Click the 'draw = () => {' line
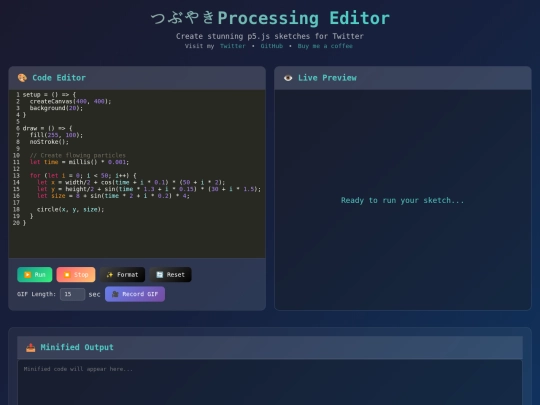This screenshot has height=405, width=540. [x=48, y=128]
